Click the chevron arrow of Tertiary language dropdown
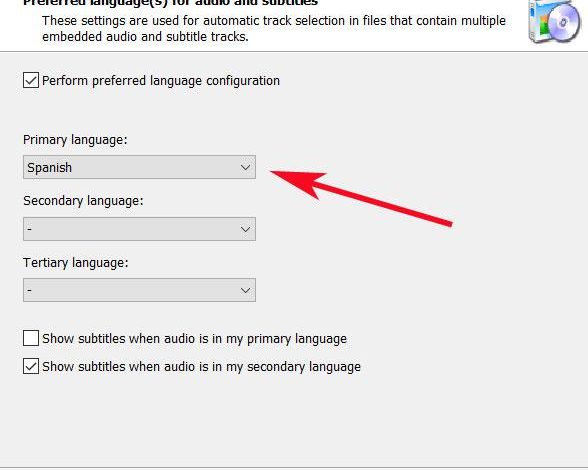588x470 pixels. coord(245,290)
